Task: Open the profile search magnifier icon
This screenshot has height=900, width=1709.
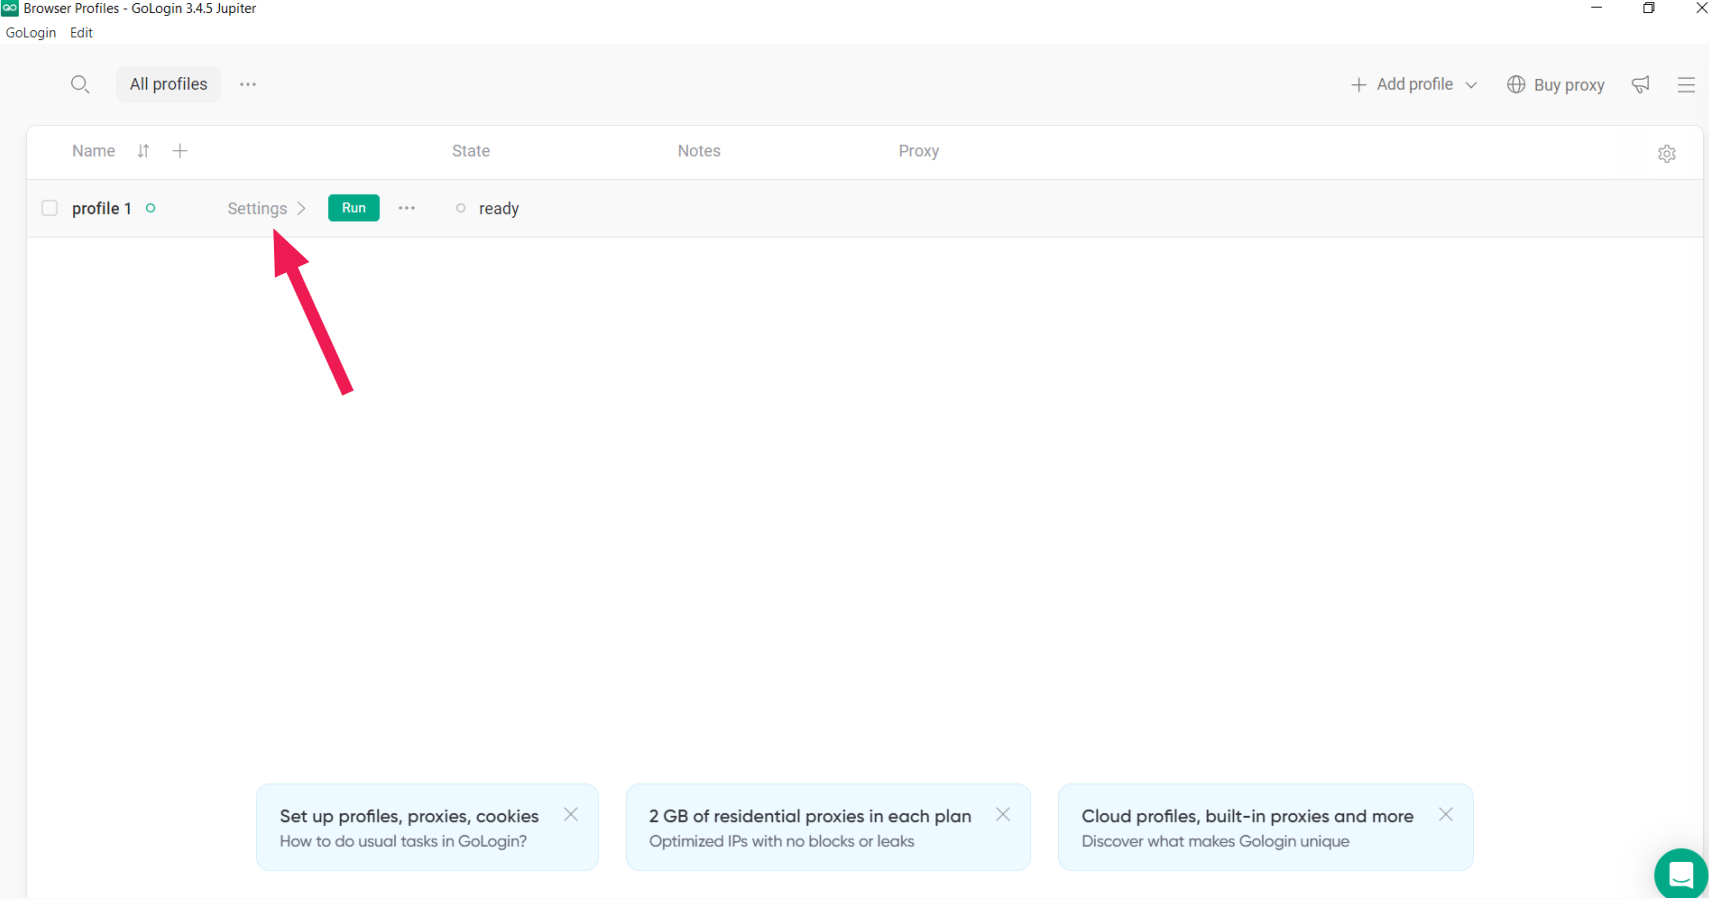Action: tap(80, 84)
